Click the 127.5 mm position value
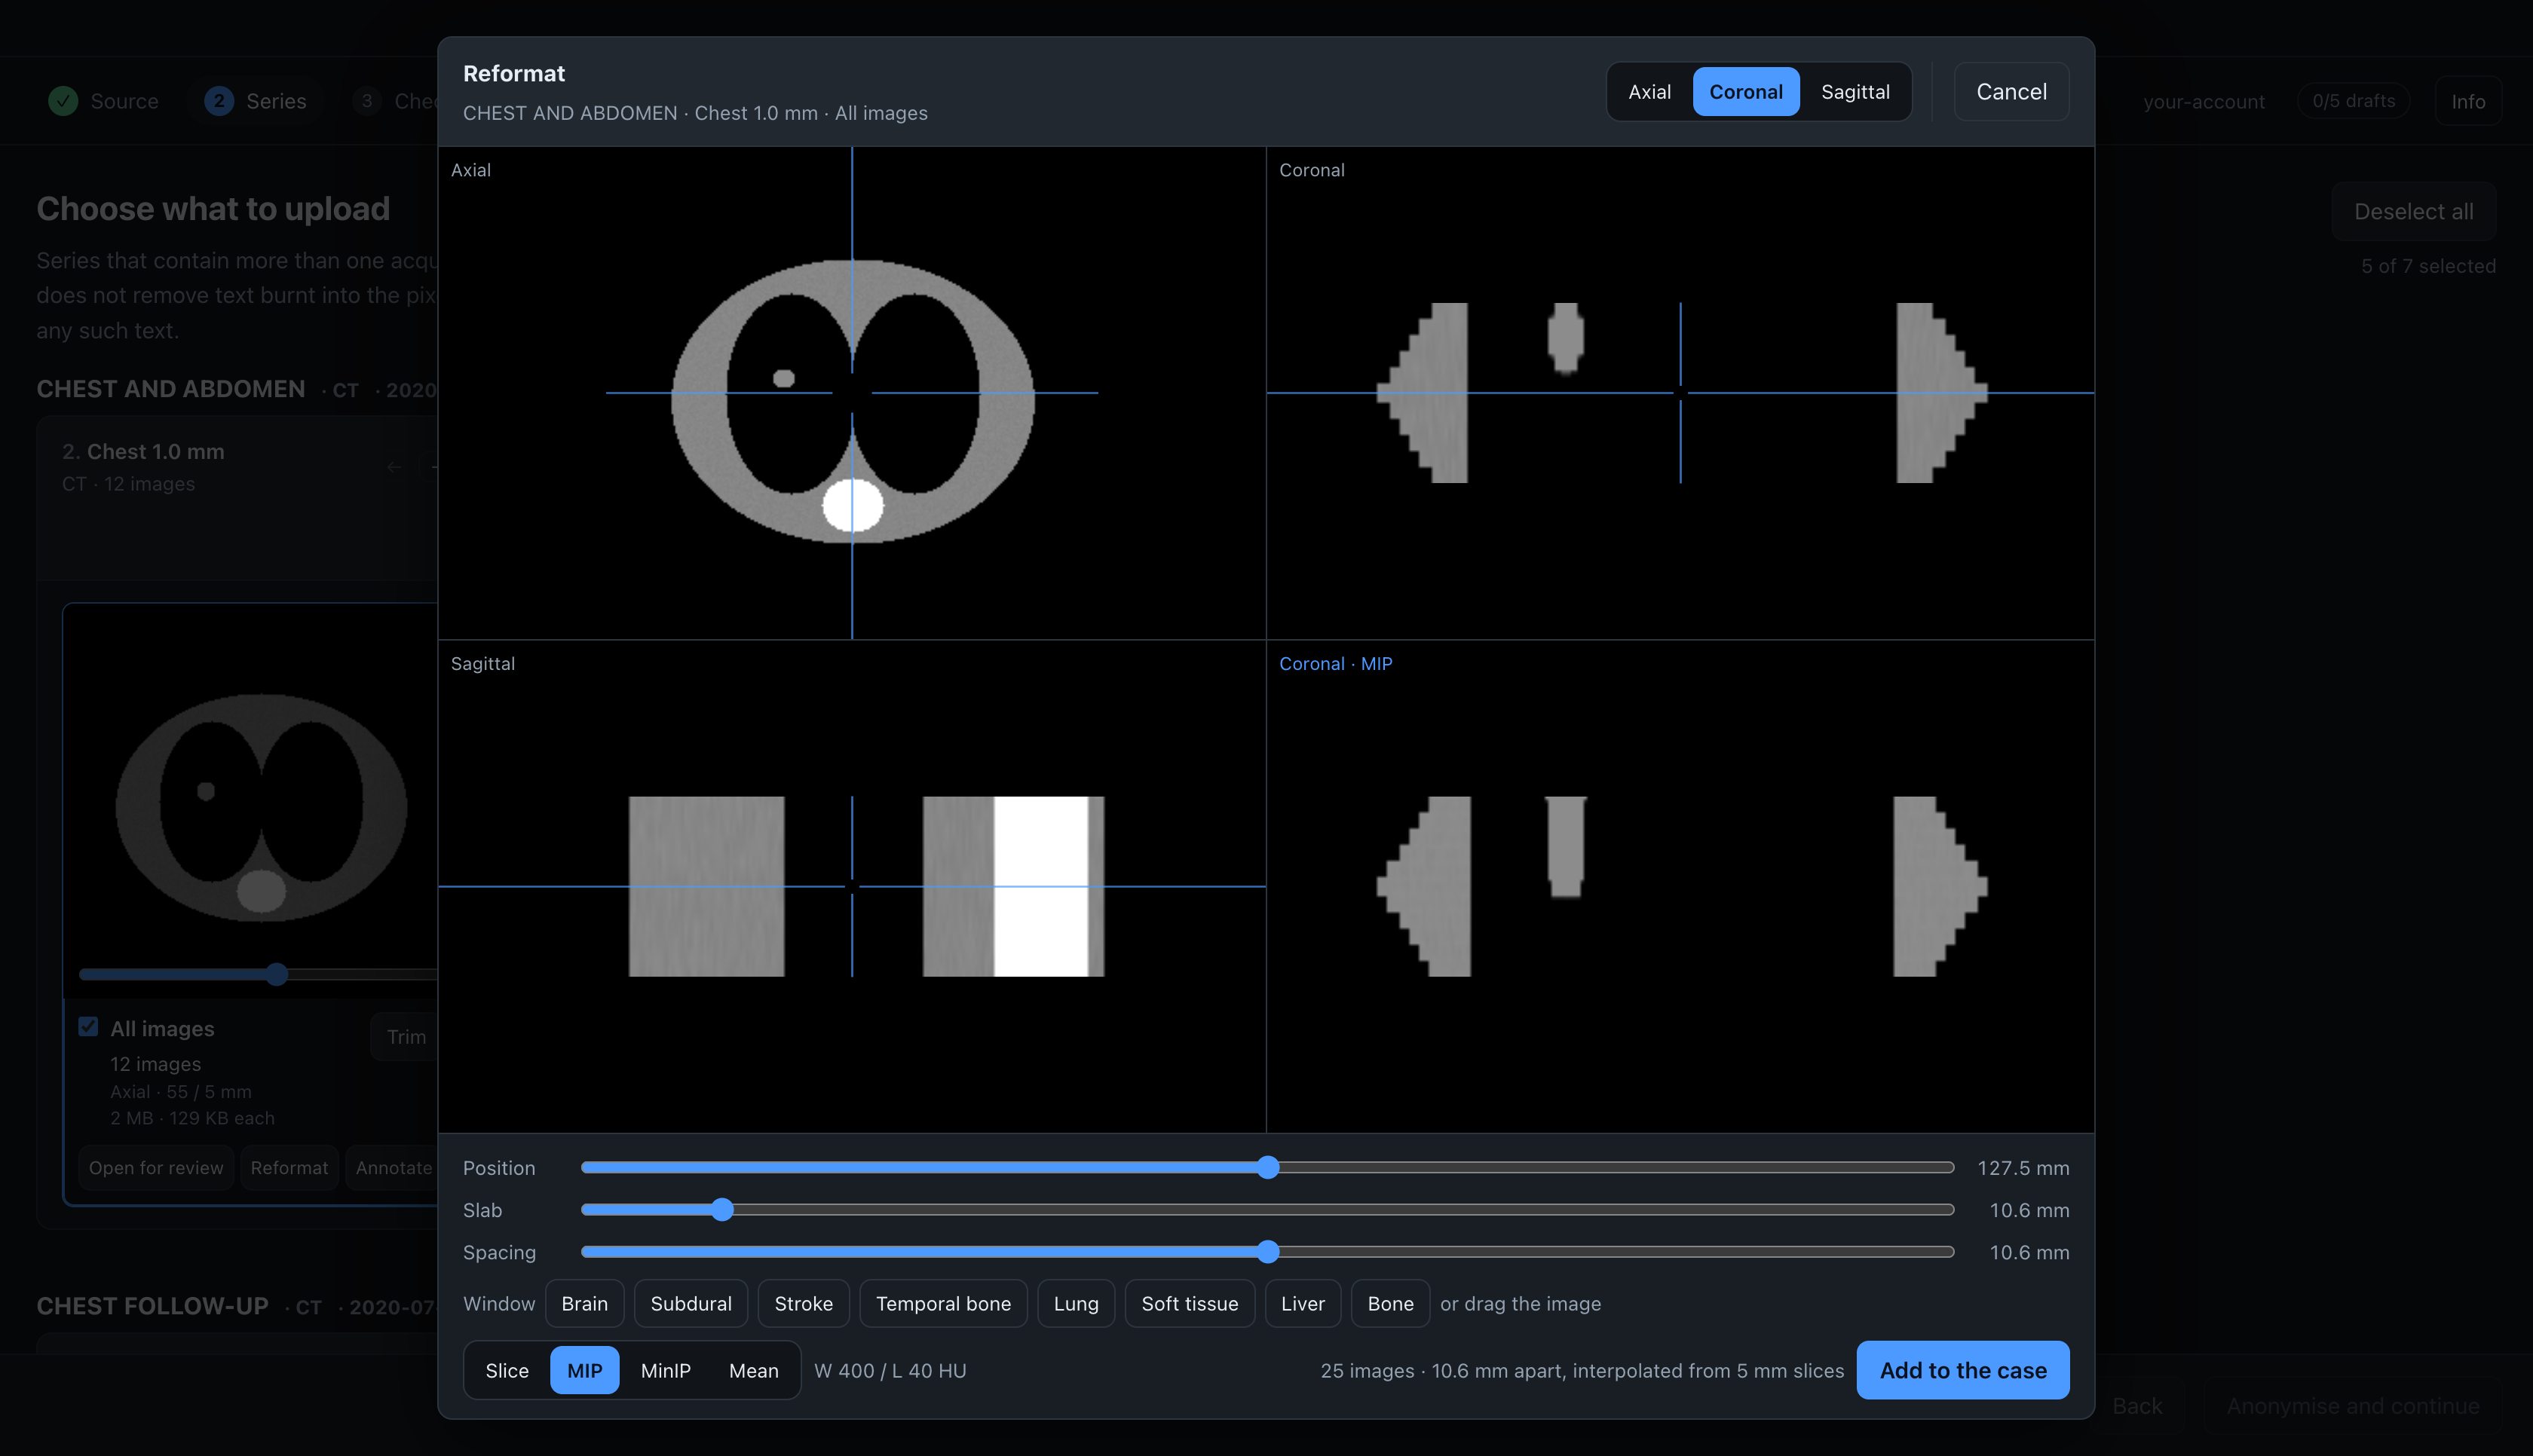Screen dimensions: 2533x1456 tap(2023, 1168)
